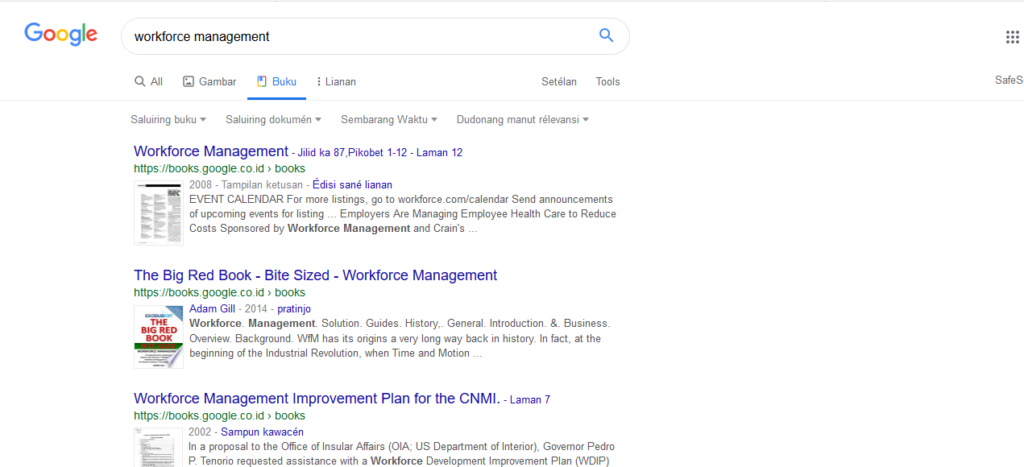Expand the Saluiring buku dropdown
The width and height of the screenshot is (1024, 467).
[x=168, y=120]
